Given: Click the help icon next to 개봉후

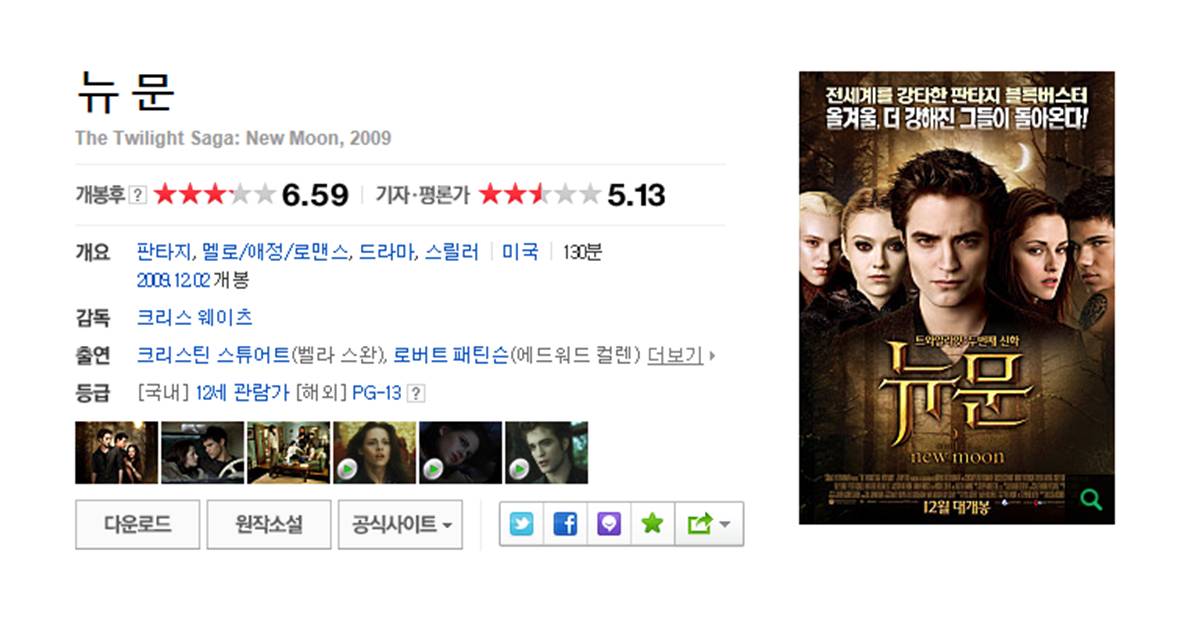Looking at the screenshot, I should pos(138,195).
